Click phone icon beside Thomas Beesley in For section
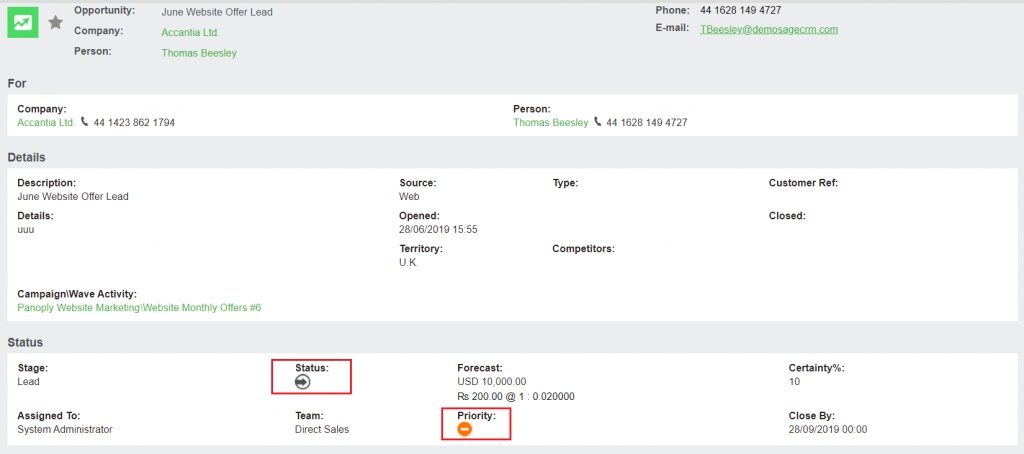The height and width of the screenshot is (454, 1024). click(598, 122)
